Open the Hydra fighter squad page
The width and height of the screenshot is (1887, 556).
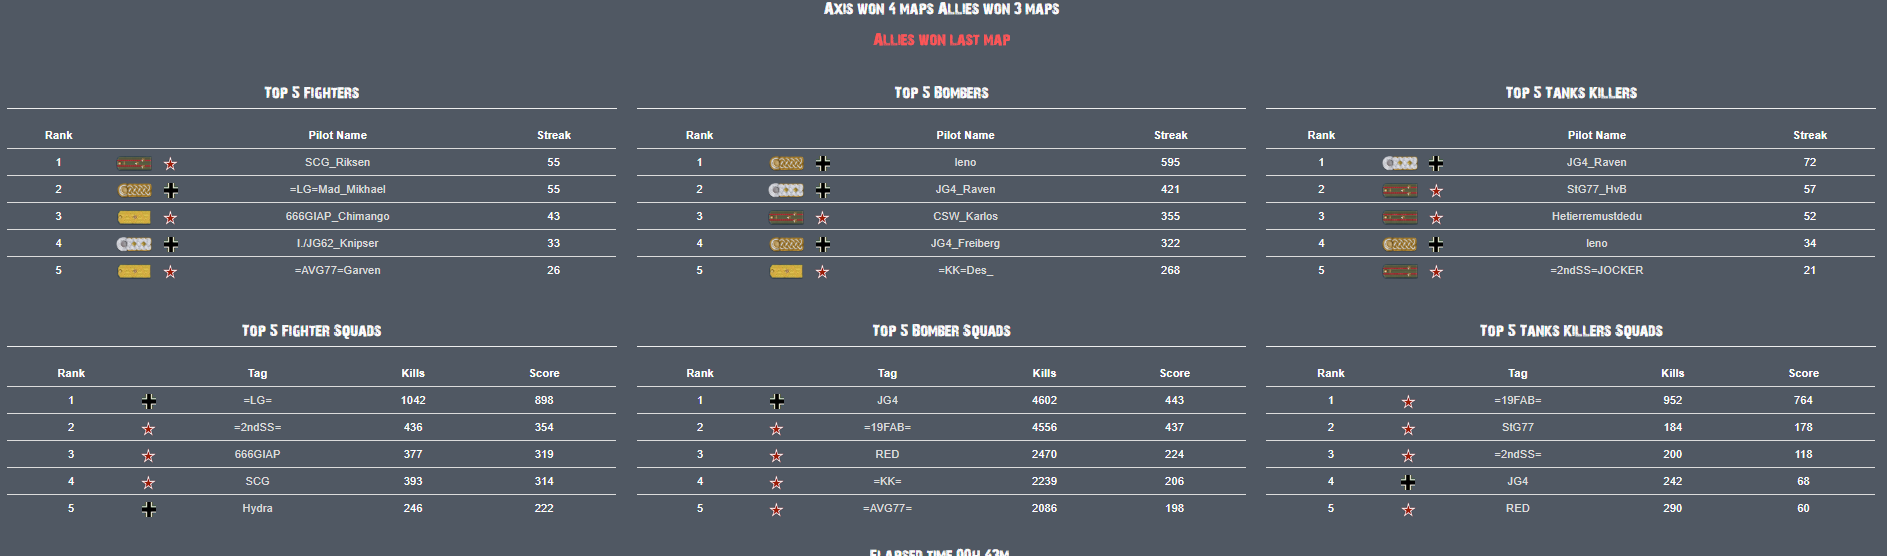257,508
